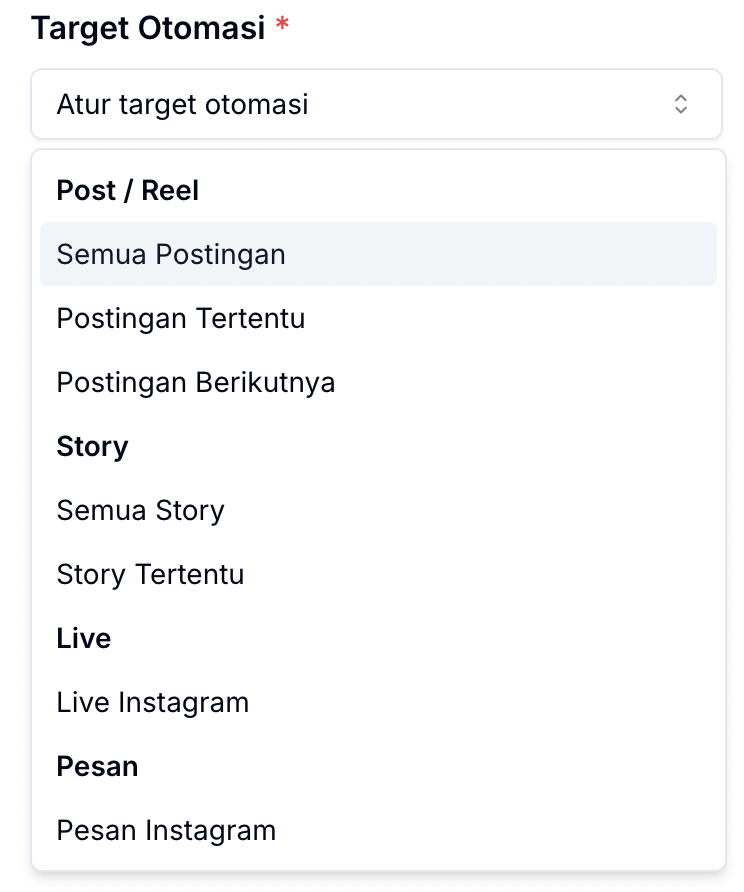Click the up-down chevron icon in the dropdown

coord(681,104)
